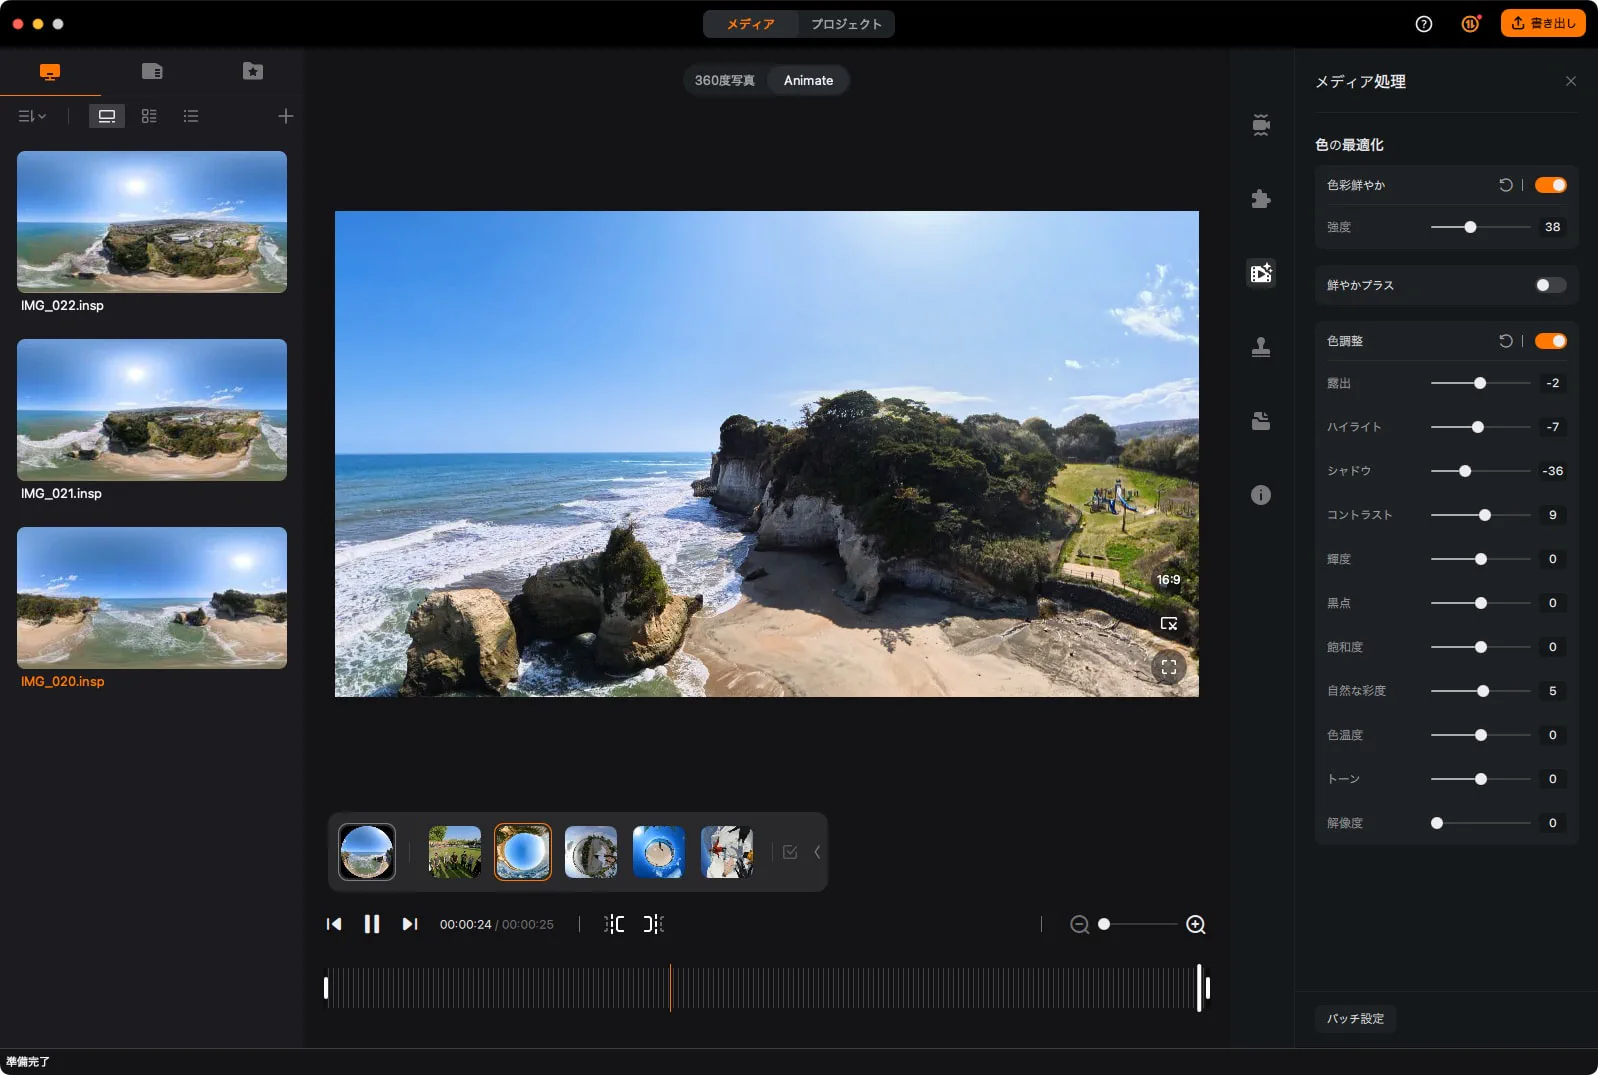Viewport: 1598px width, 1075px height.
Task: Open the sort options dropdown
Action: (32, 116)
